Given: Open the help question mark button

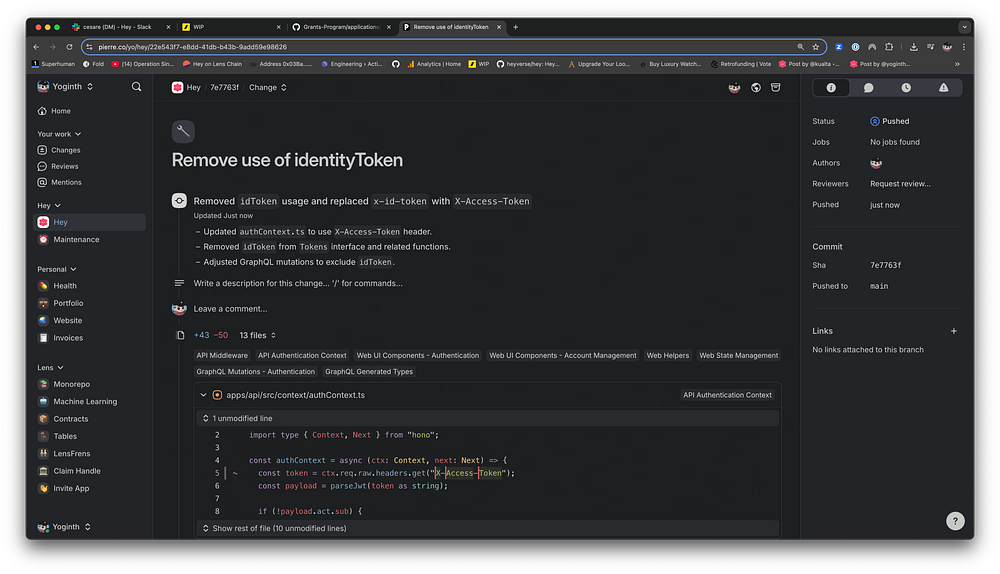Looking at the screenshot, I should 956,521.
